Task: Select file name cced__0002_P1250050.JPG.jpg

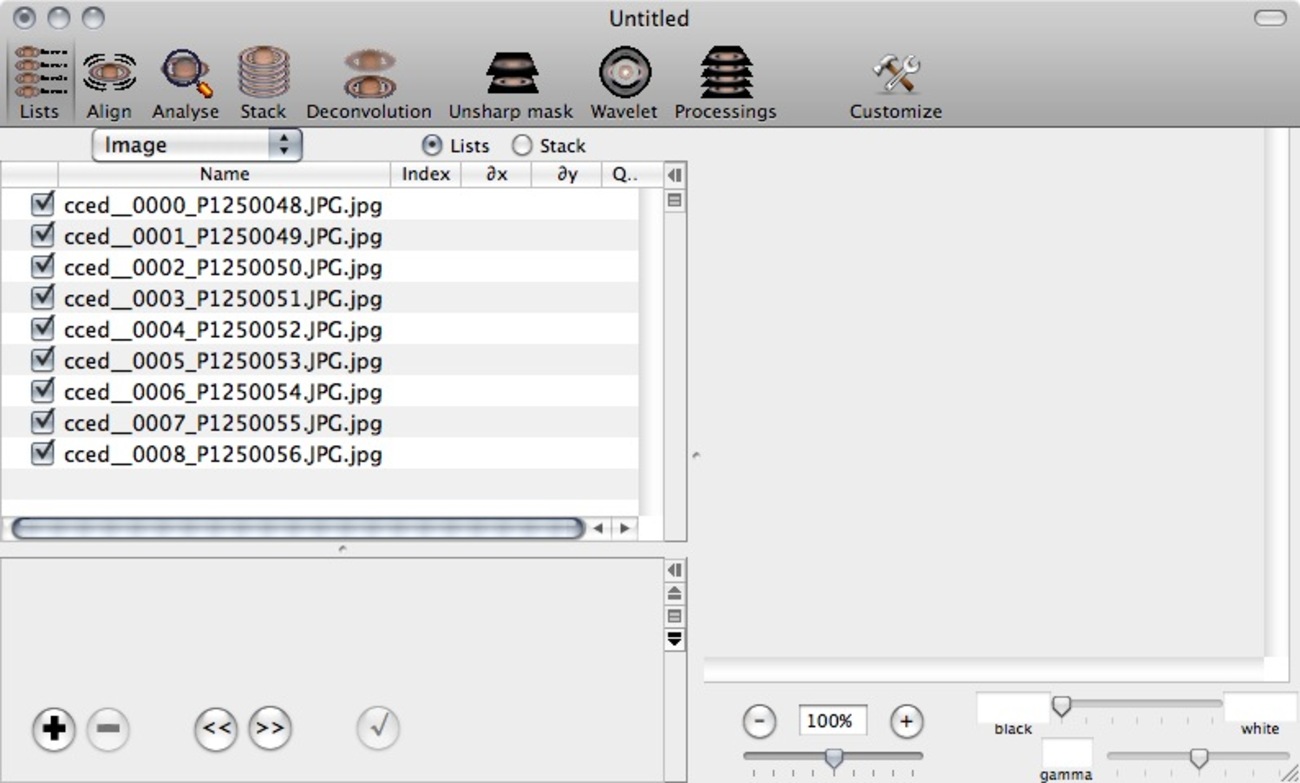Action: 223,268
